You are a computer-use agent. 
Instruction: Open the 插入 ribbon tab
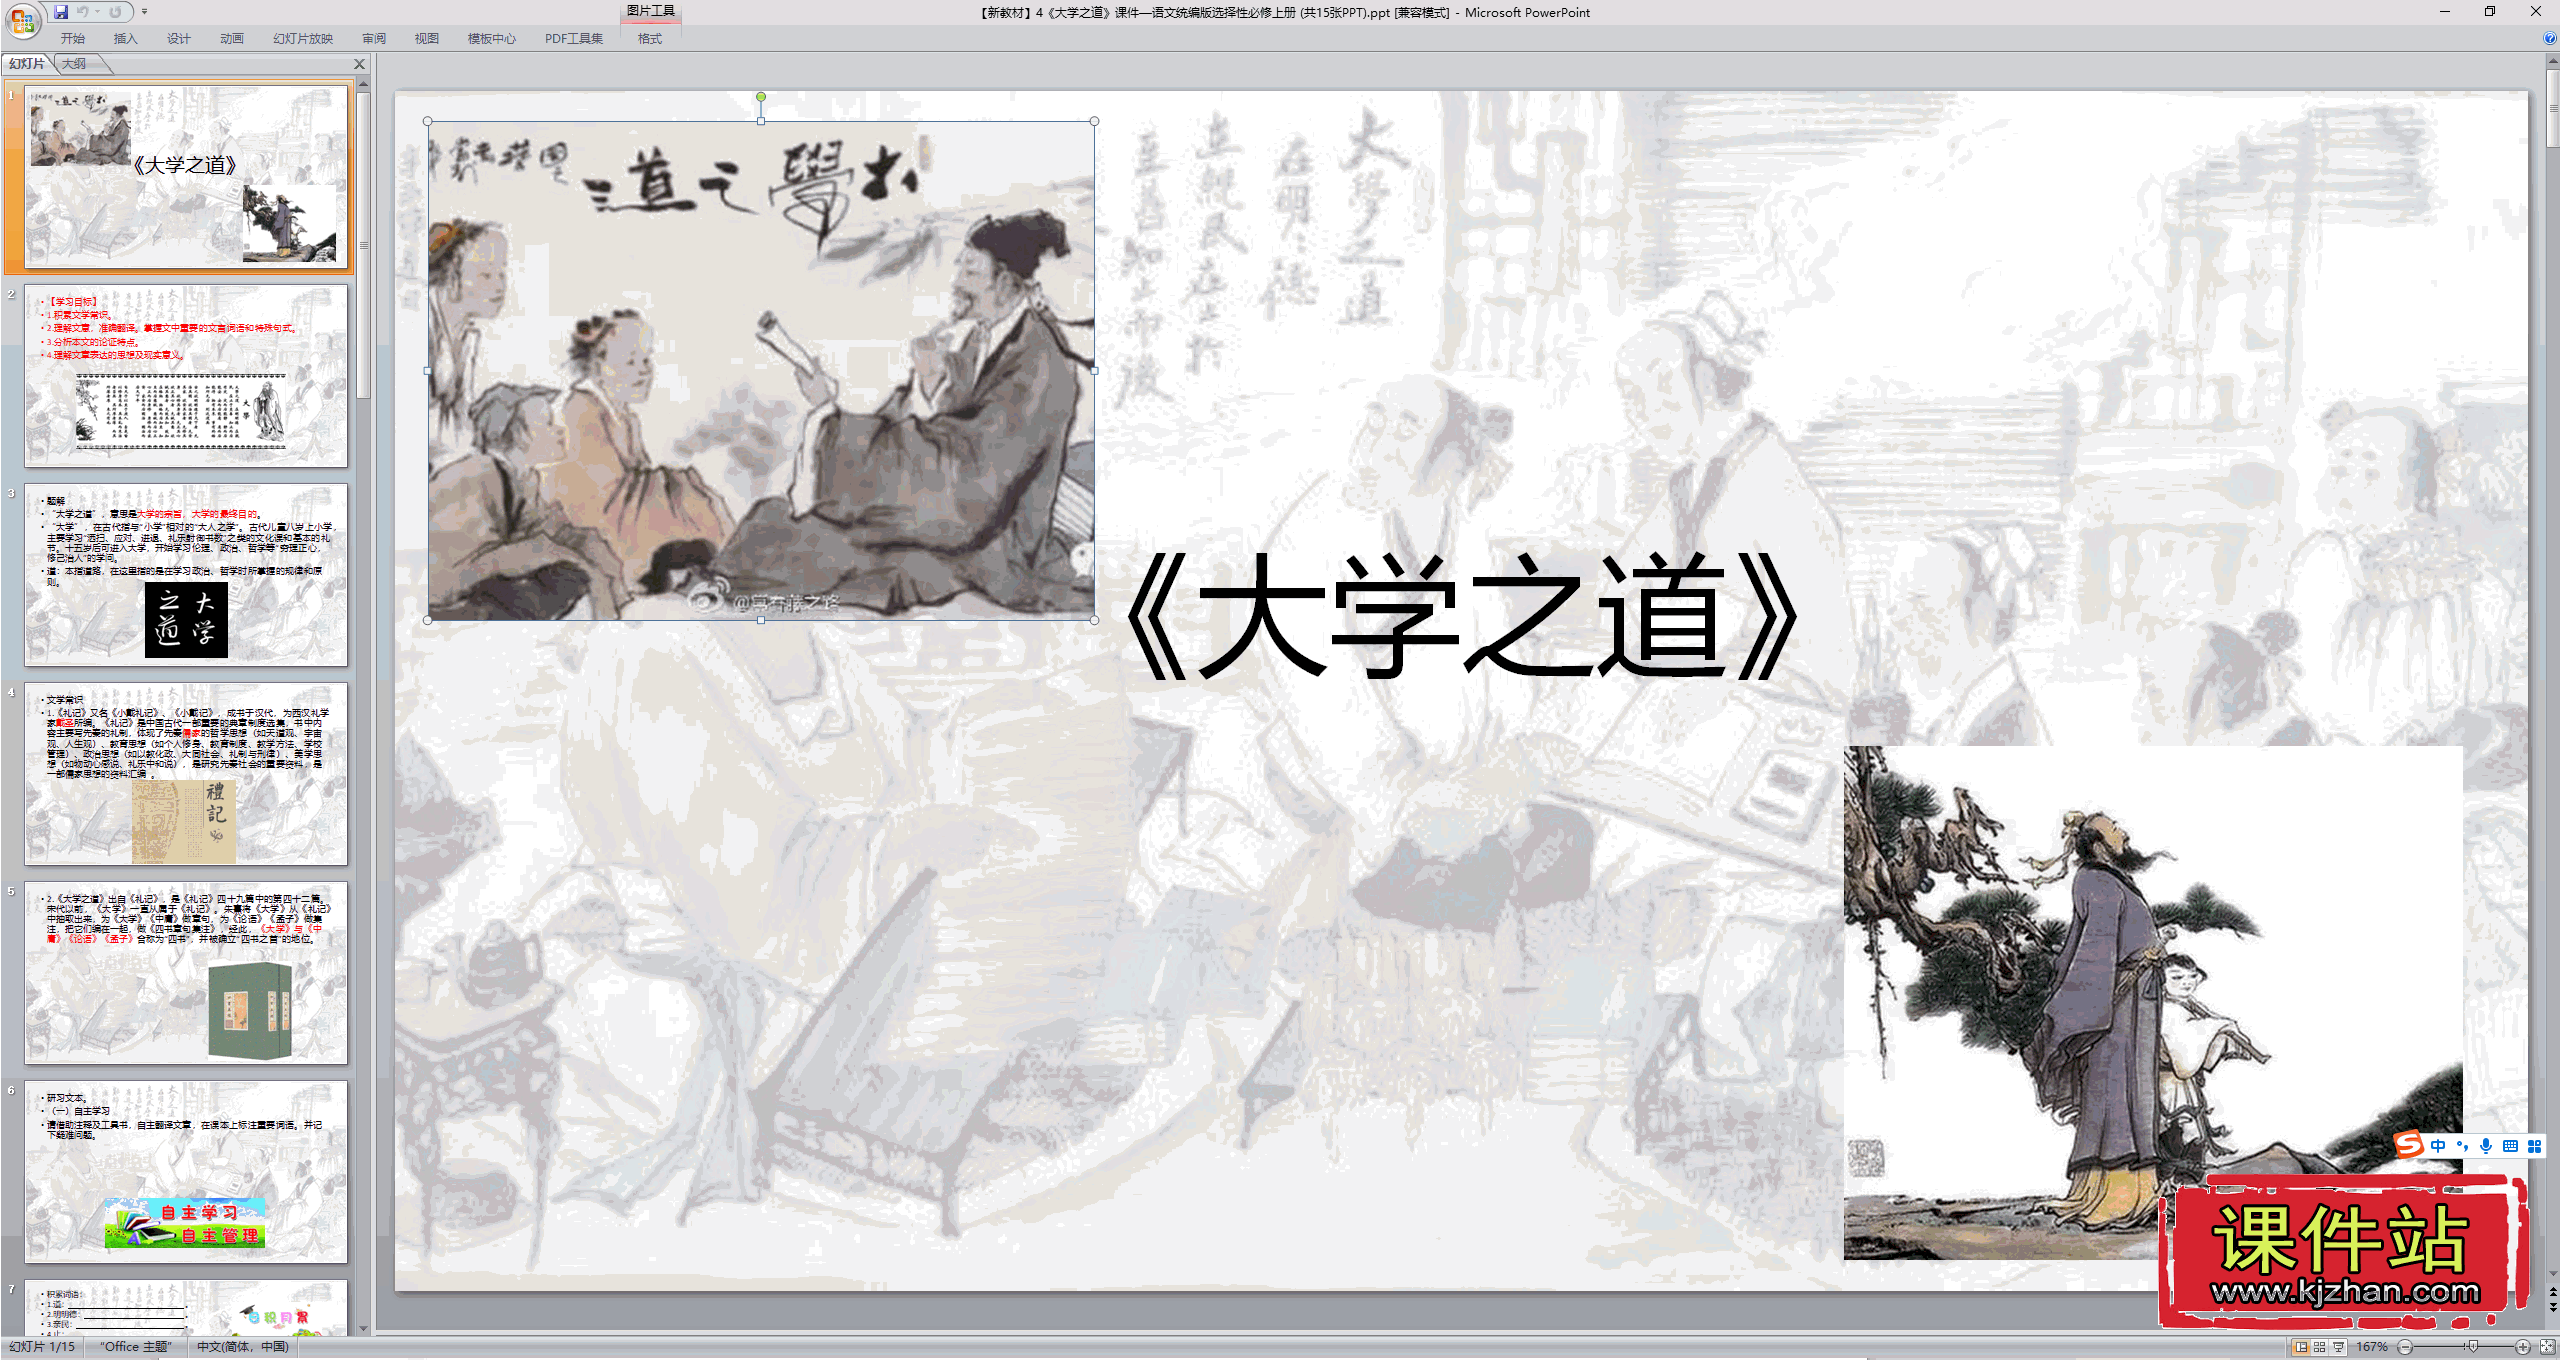125,39
